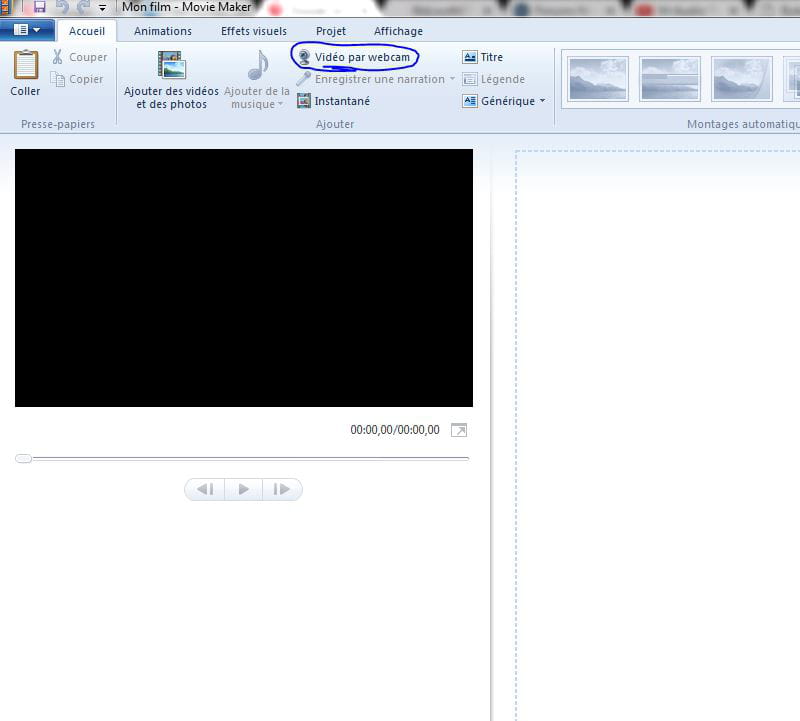
Task: Click the Légende label
Action: tap(503, 79)
